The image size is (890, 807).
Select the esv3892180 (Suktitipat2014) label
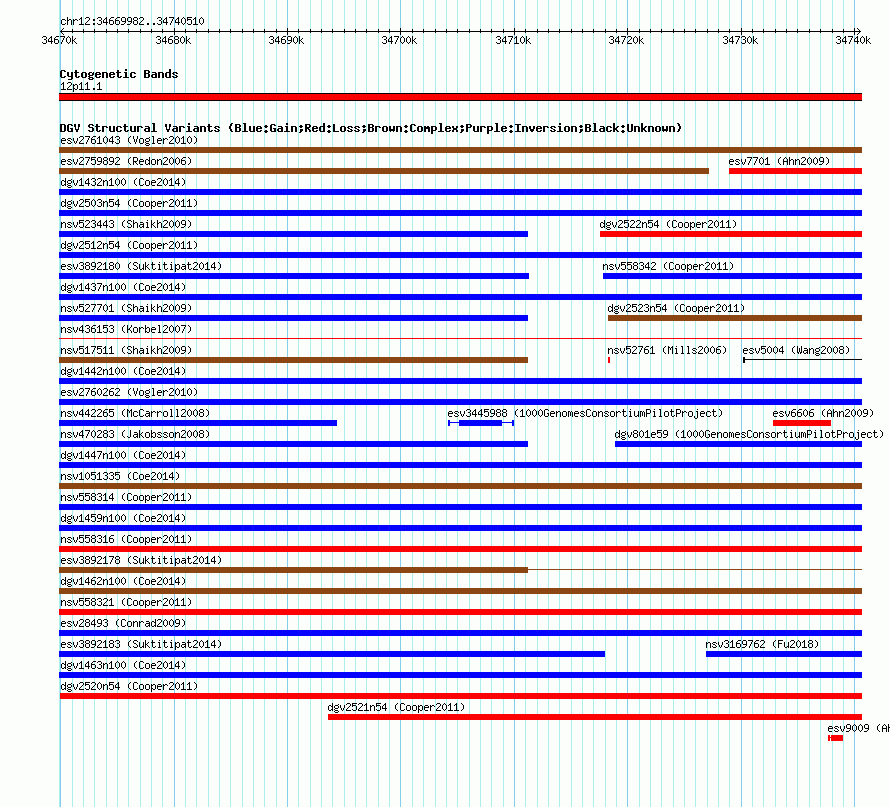coord(141,266)
